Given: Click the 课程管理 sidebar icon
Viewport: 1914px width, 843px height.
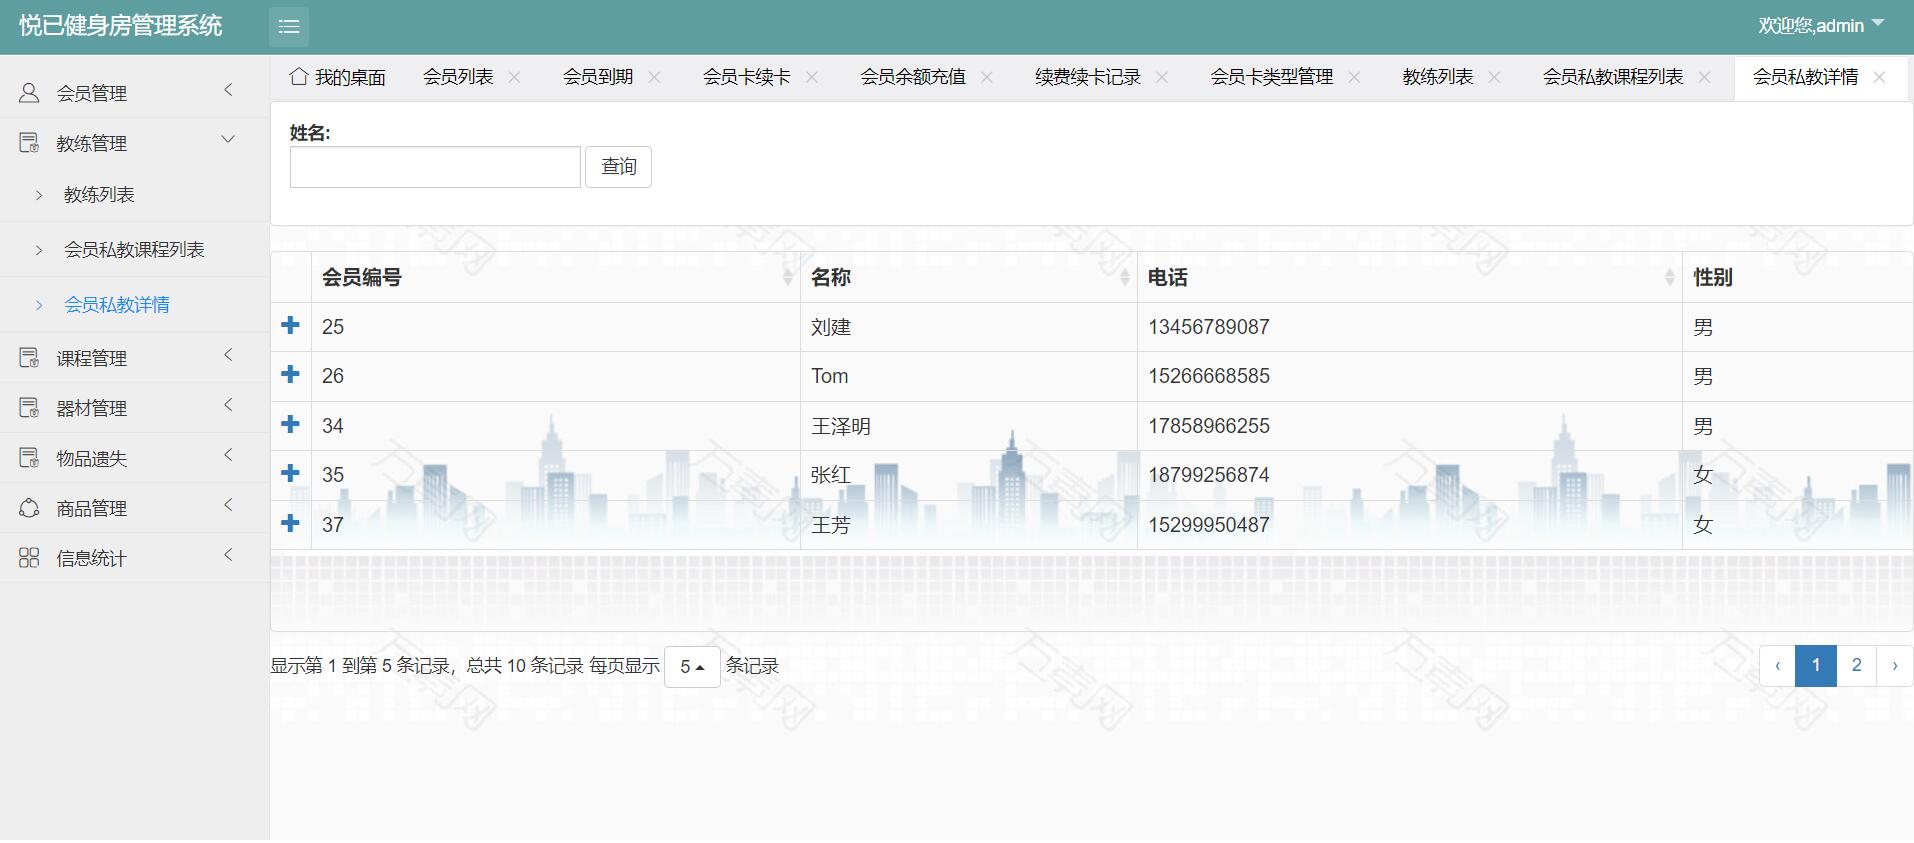Looking at the screenshot, I should coord(29,358).
